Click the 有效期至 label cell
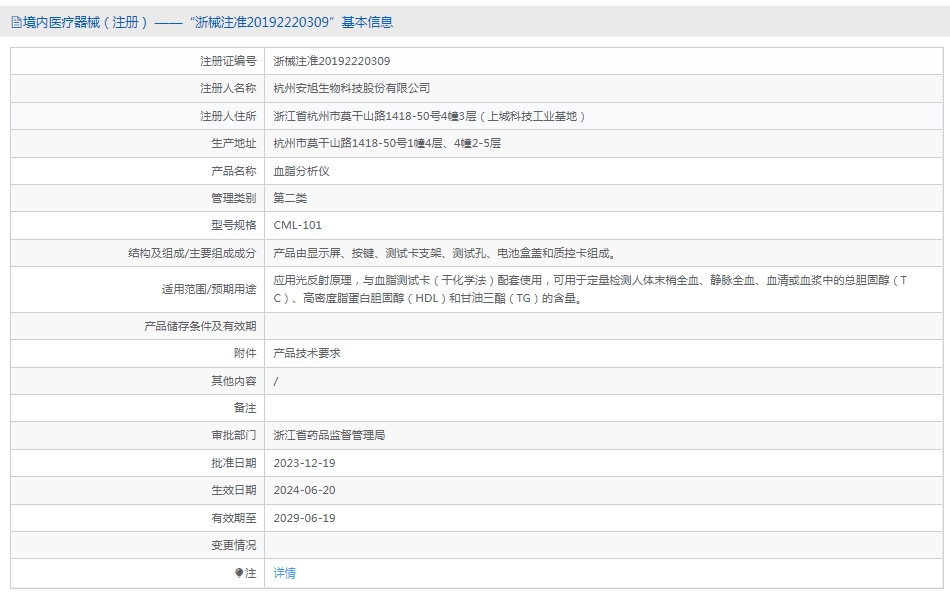 tap(138, 518)
